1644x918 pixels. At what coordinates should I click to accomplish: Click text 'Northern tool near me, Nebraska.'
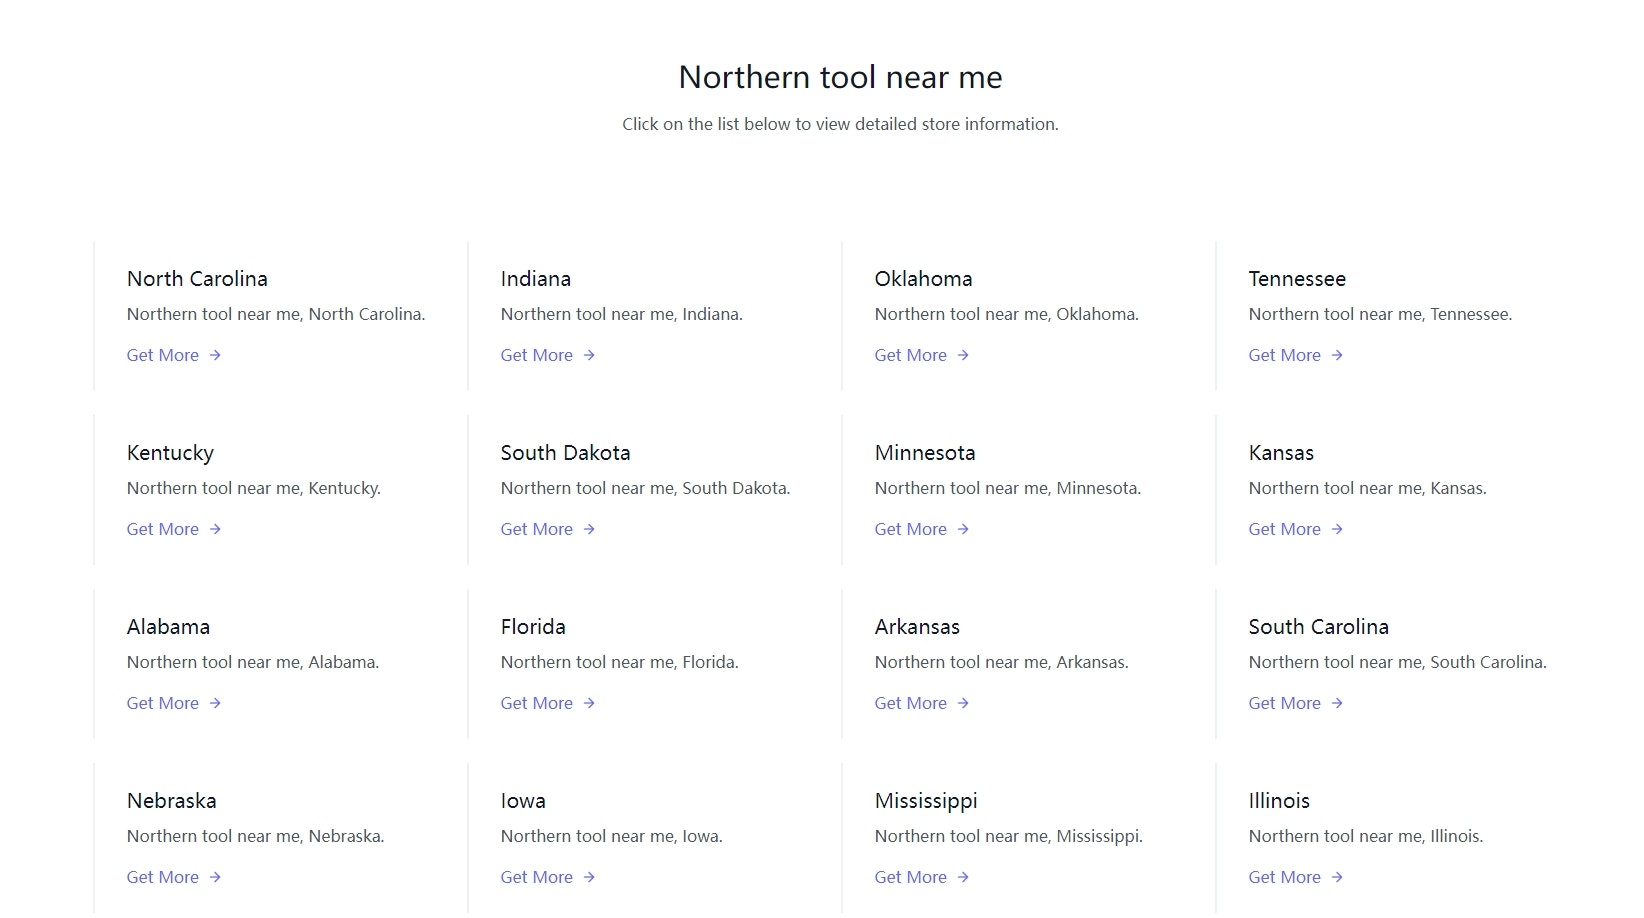(x=255, y=836)
